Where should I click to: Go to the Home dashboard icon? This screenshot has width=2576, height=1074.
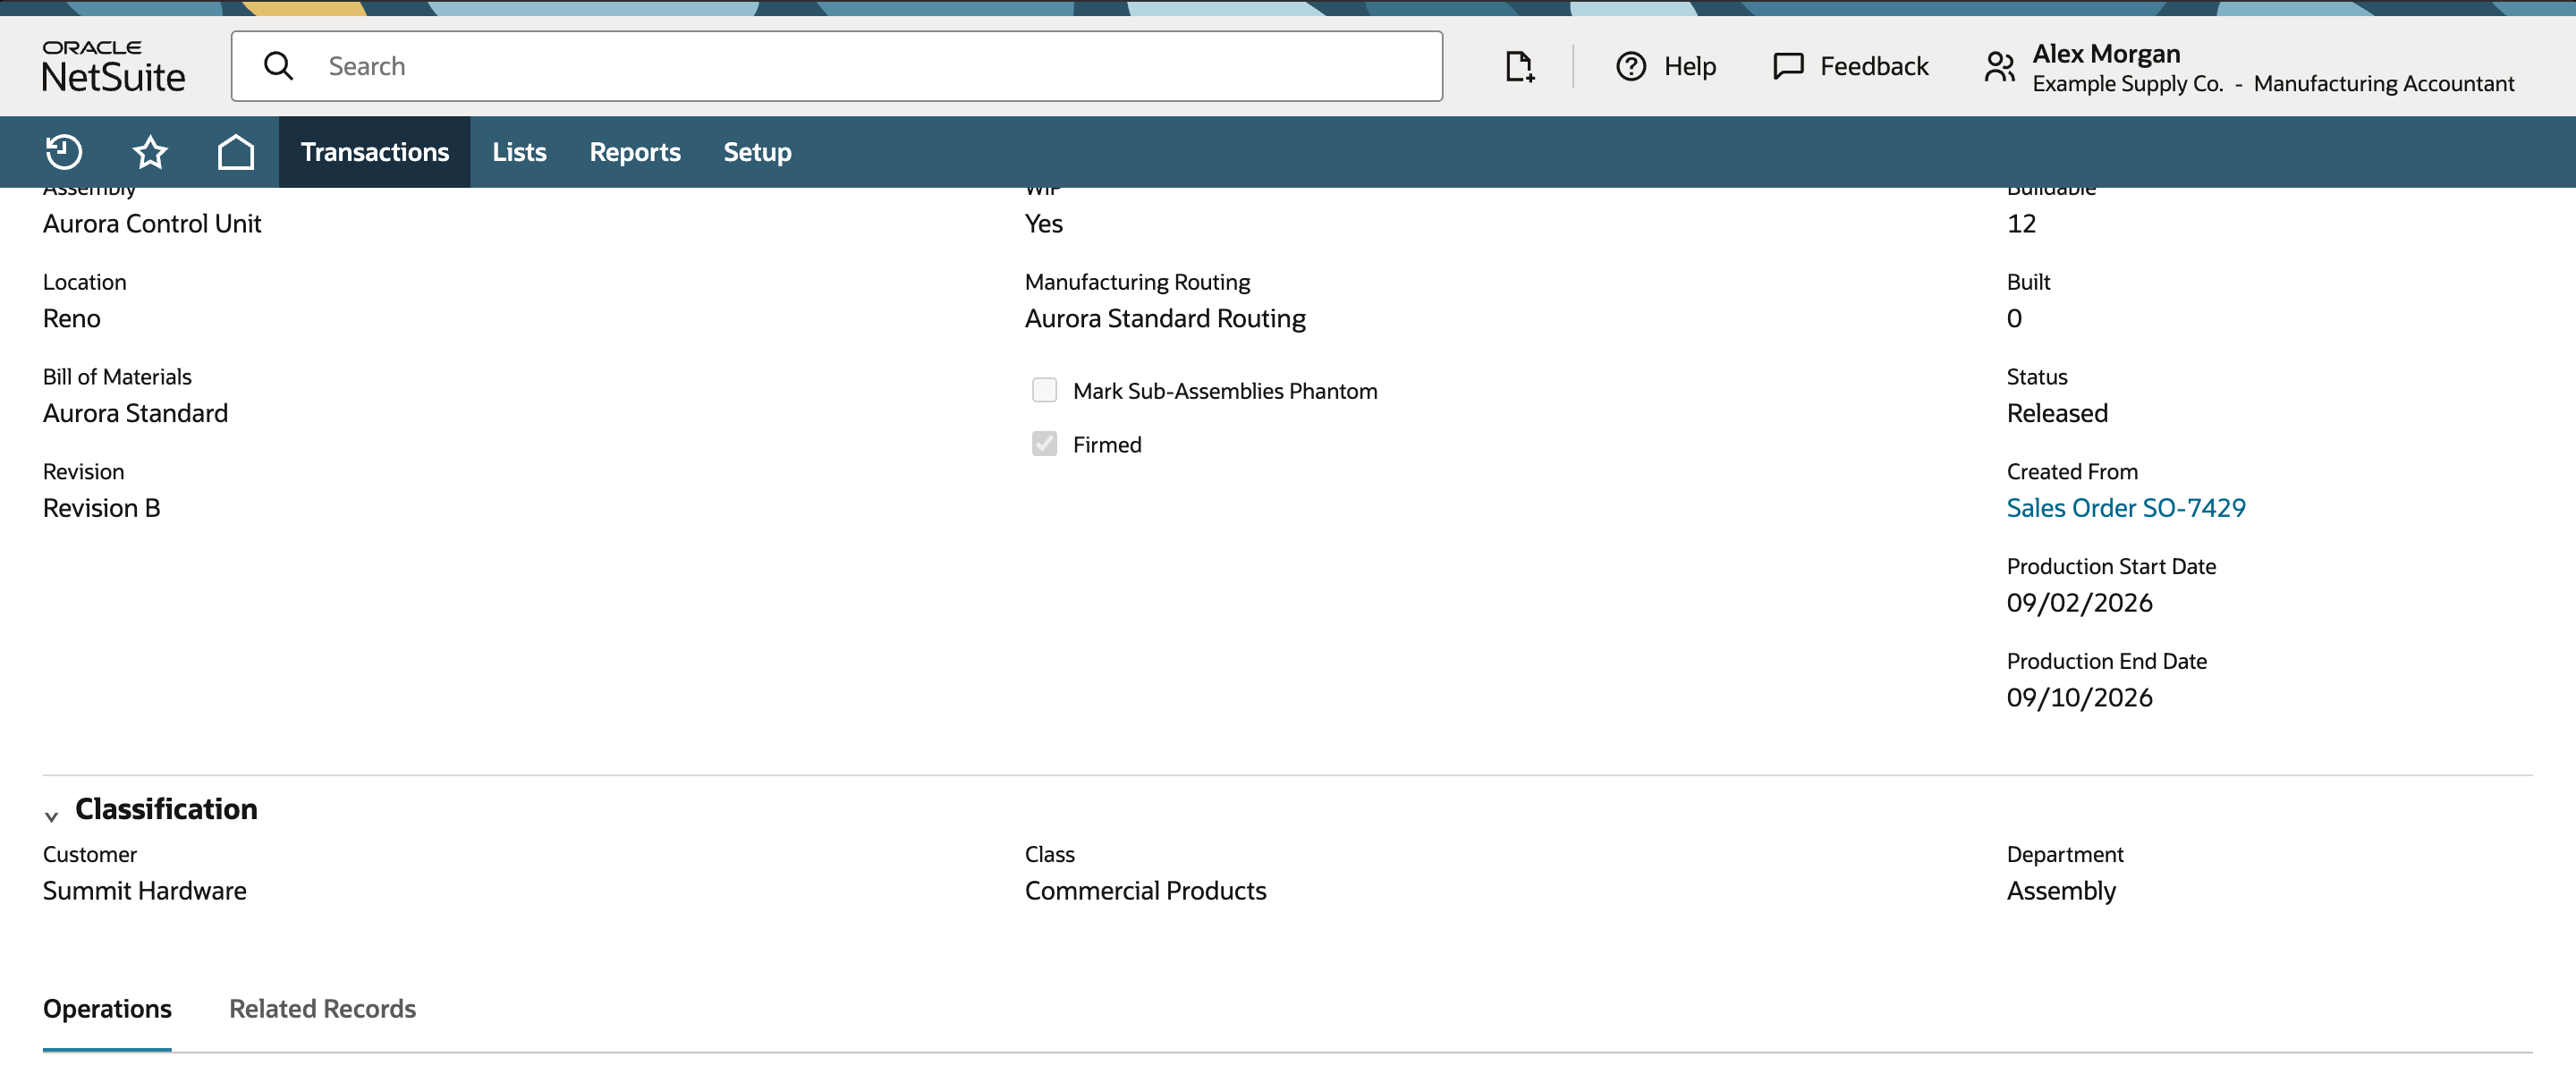(236, 152)
